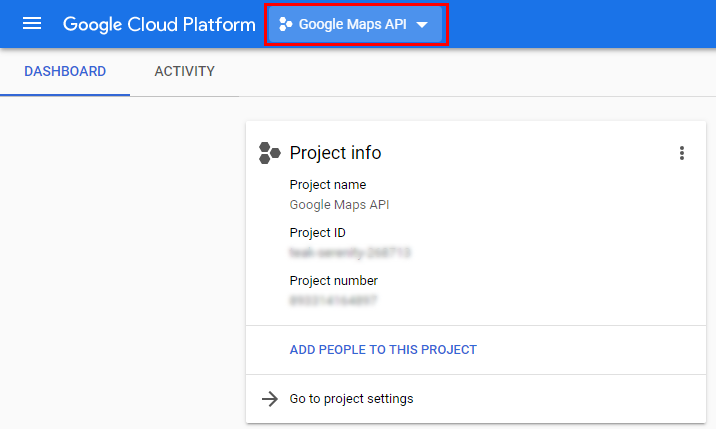Select the 'Project number' label

click(x=334, y=280)
